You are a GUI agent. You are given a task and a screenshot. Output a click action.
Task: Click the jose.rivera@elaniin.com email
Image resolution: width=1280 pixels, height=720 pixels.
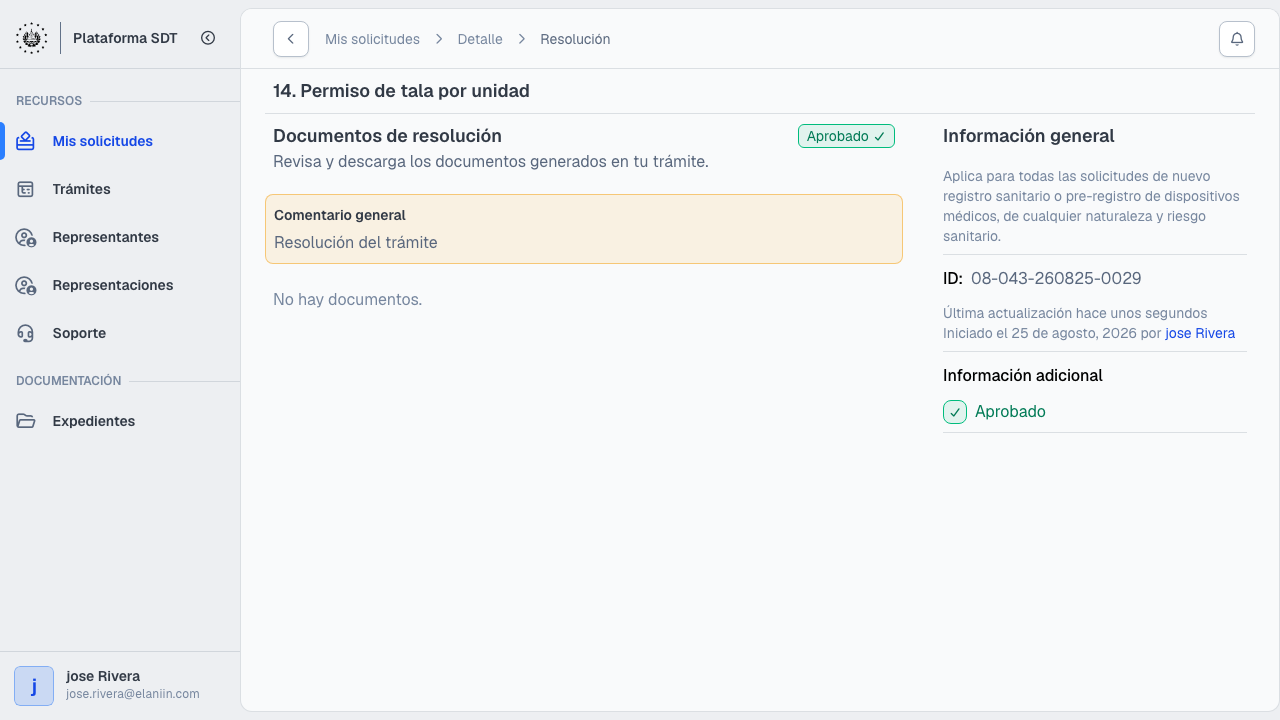pos(133,694)
